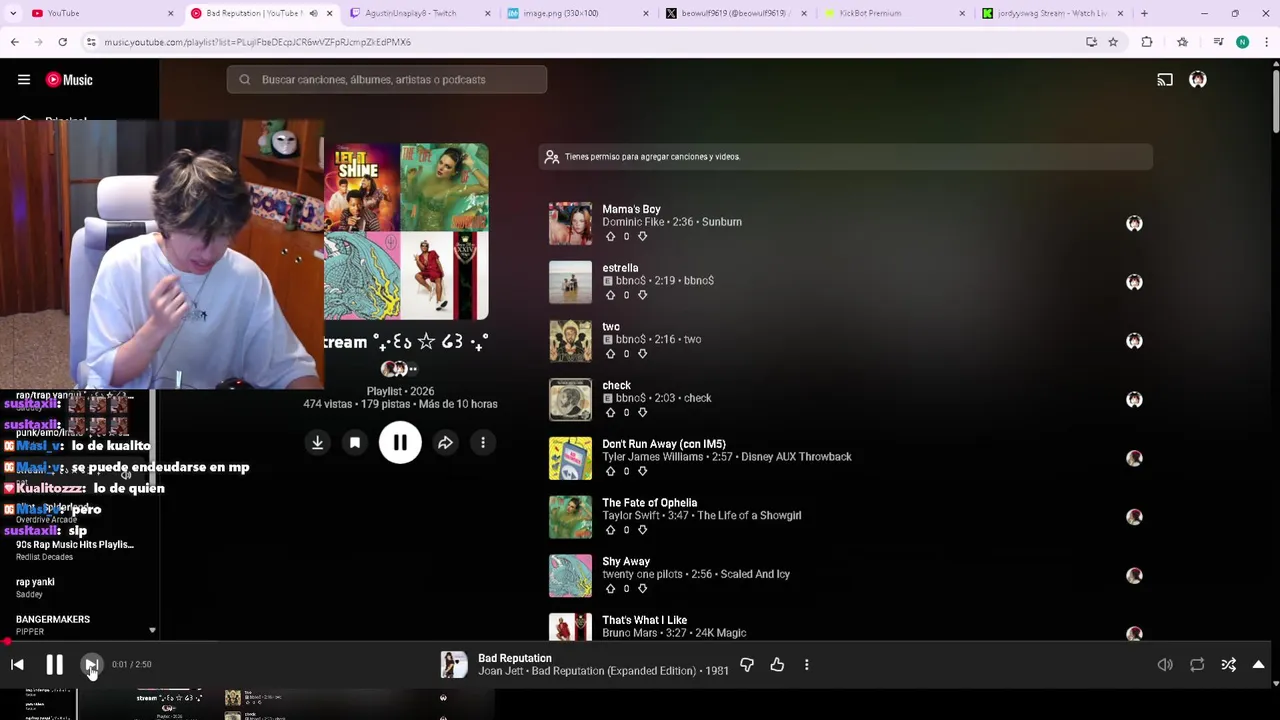Screen dimensions: 1280x720
Task: Upvote The Fate of Ophelia
Action: coord(610,530)
